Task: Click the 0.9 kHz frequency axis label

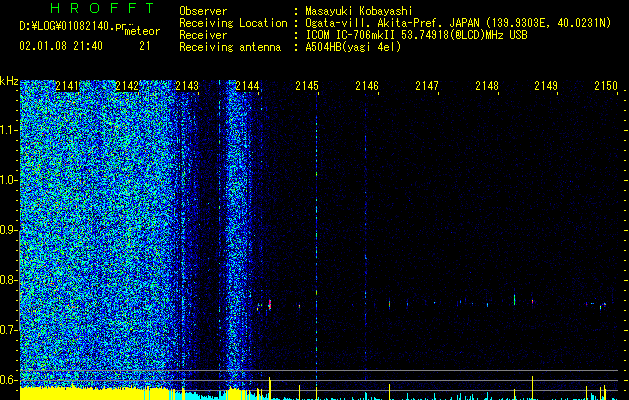Action: click(8, 230)
